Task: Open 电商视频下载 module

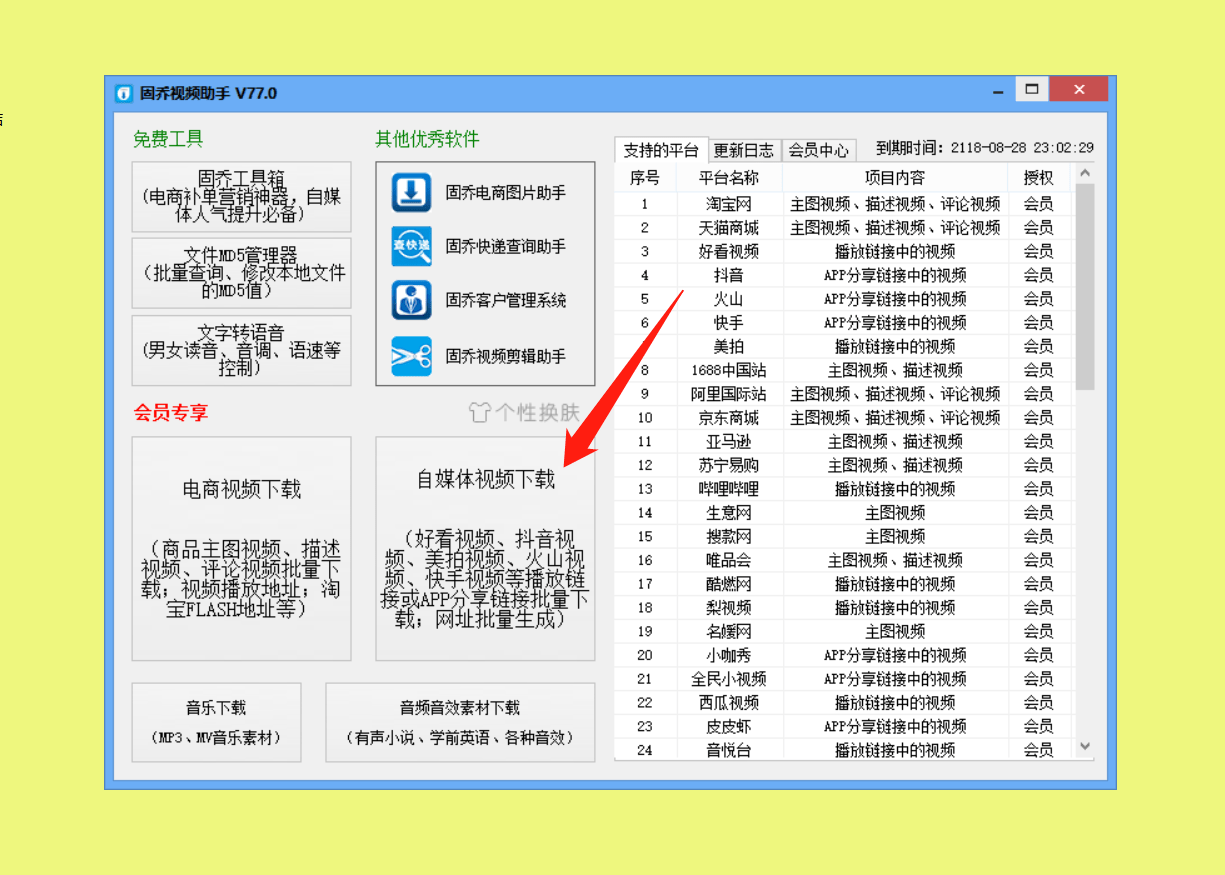Action: click(241, 548)
